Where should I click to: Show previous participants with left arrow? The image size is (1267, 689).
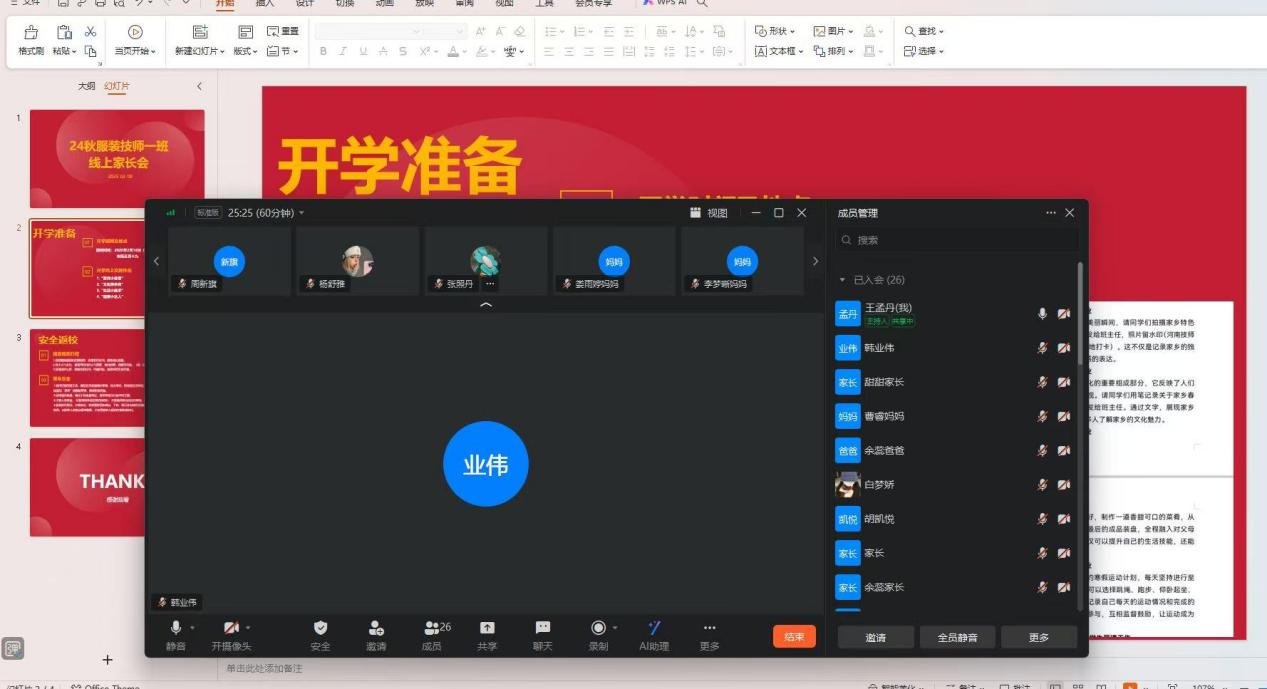[156, 261]
